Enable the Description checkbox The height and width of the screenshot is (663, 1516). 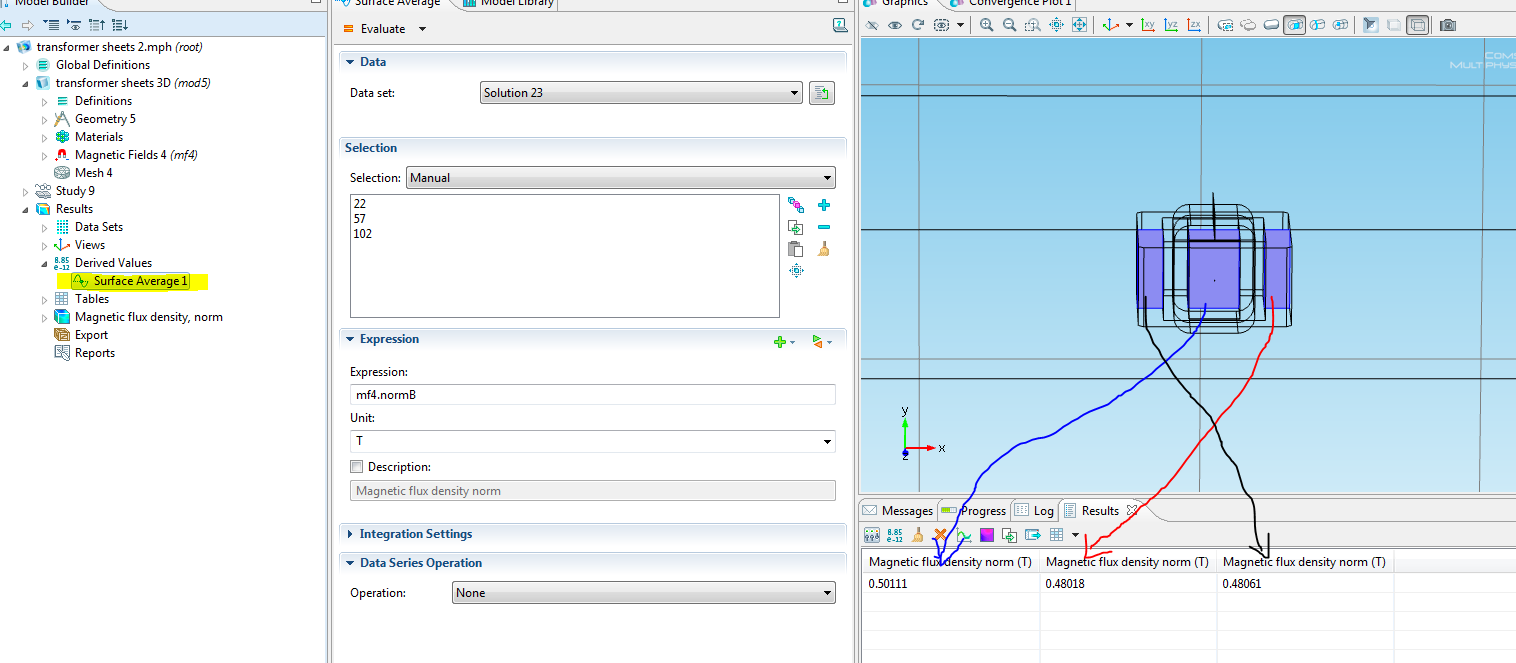(x=357, y=467)
